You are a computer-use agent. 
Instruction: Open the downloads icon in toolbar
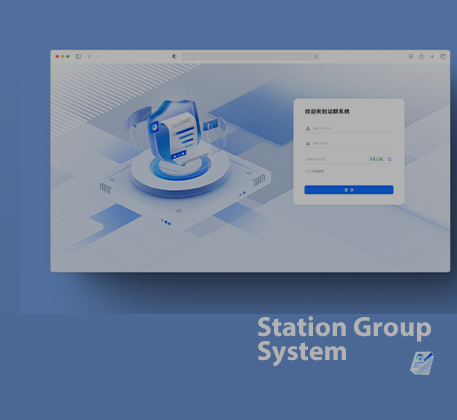pos(411,56)
